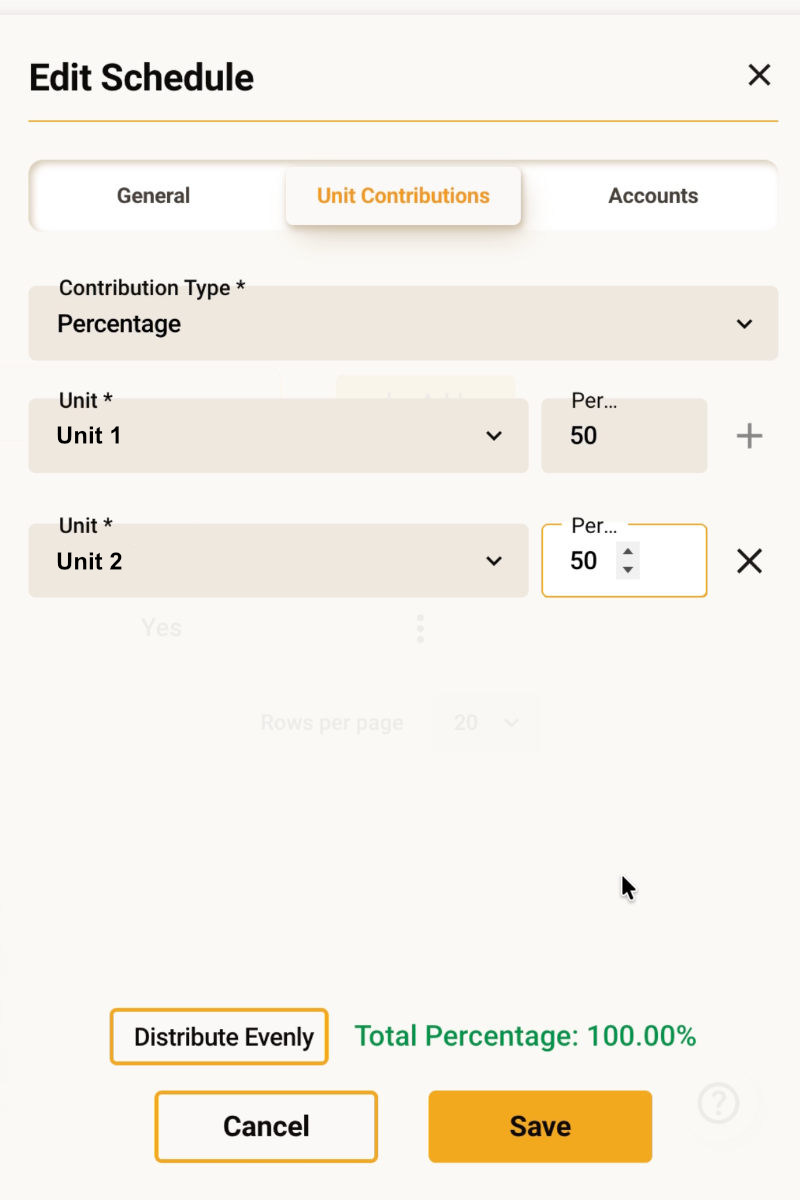Remove the Unit 2 contribution row

(x=749, y=562)
